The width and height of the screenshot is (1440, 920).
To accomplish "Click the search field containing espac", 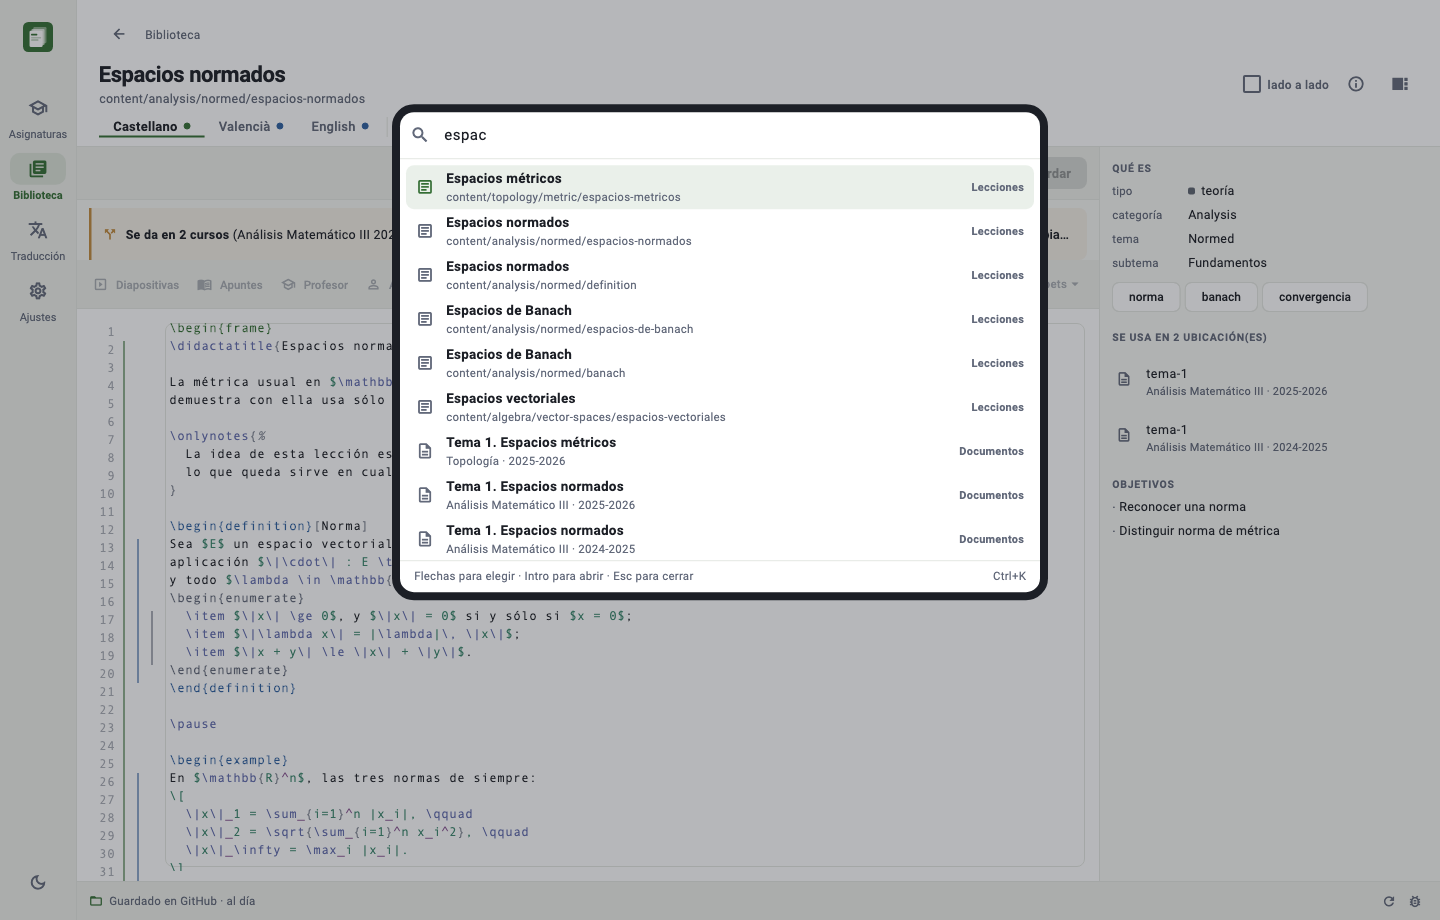I will [x=735, y=135].
